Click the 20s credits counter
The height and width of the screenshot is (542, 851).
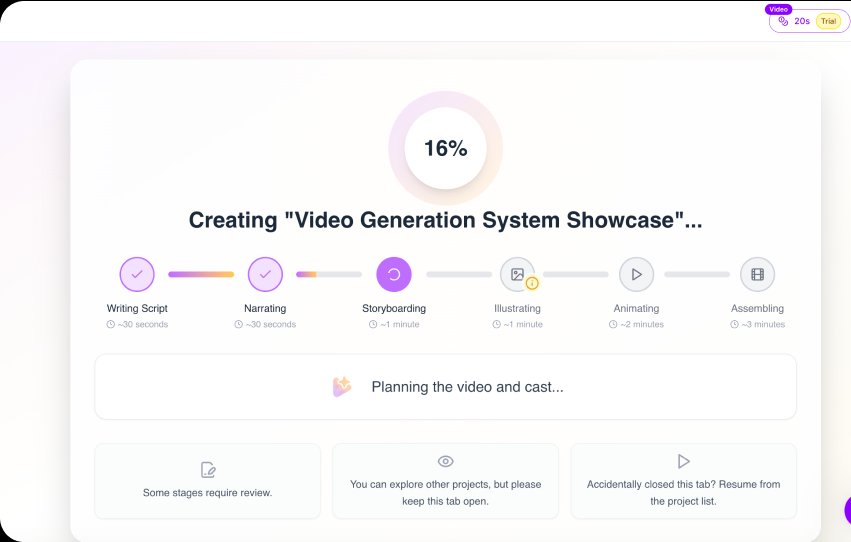802,21
